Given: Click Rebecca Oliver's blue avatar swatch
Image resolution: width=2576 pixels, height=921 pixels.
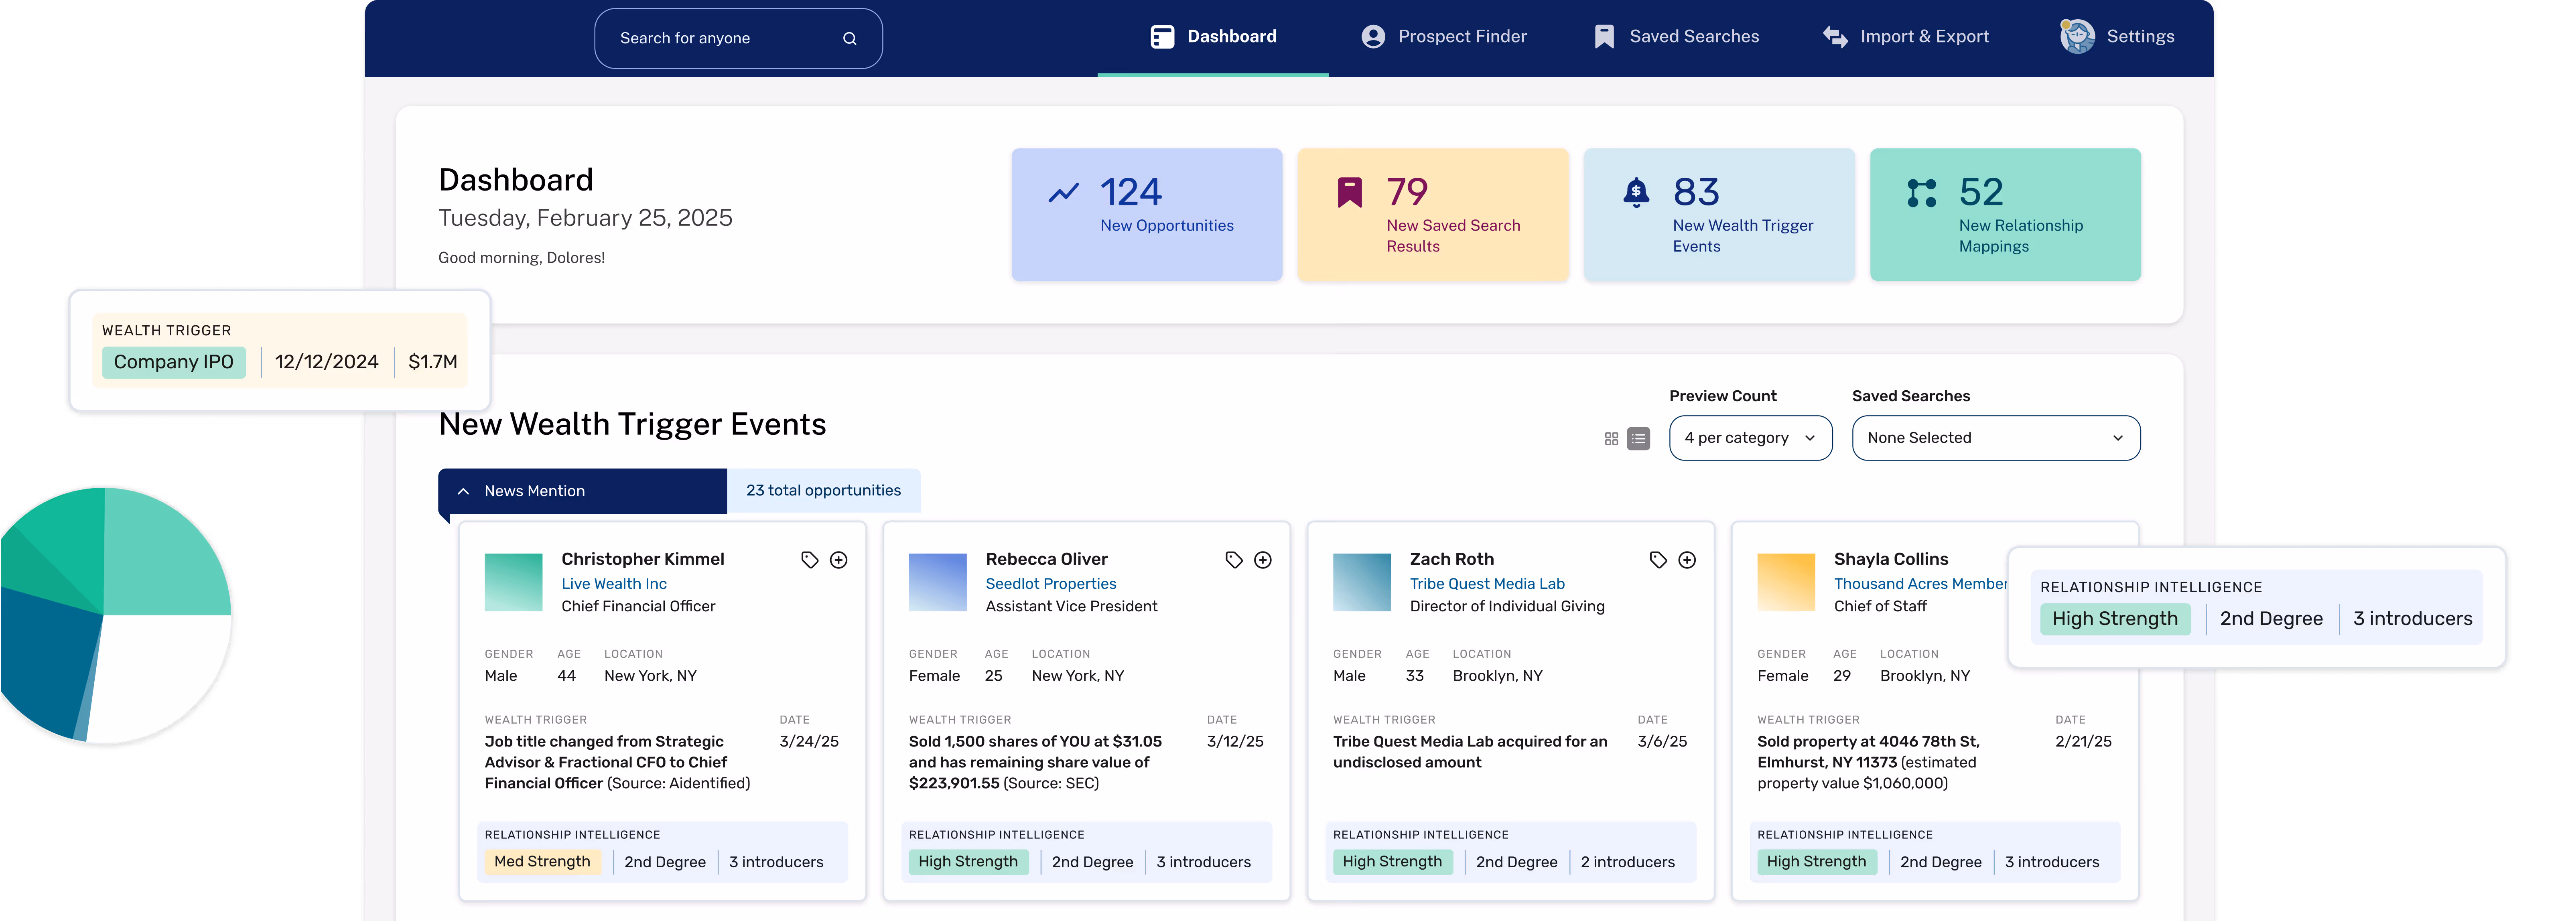Looking at the screenshot, I should pos(937,582).
